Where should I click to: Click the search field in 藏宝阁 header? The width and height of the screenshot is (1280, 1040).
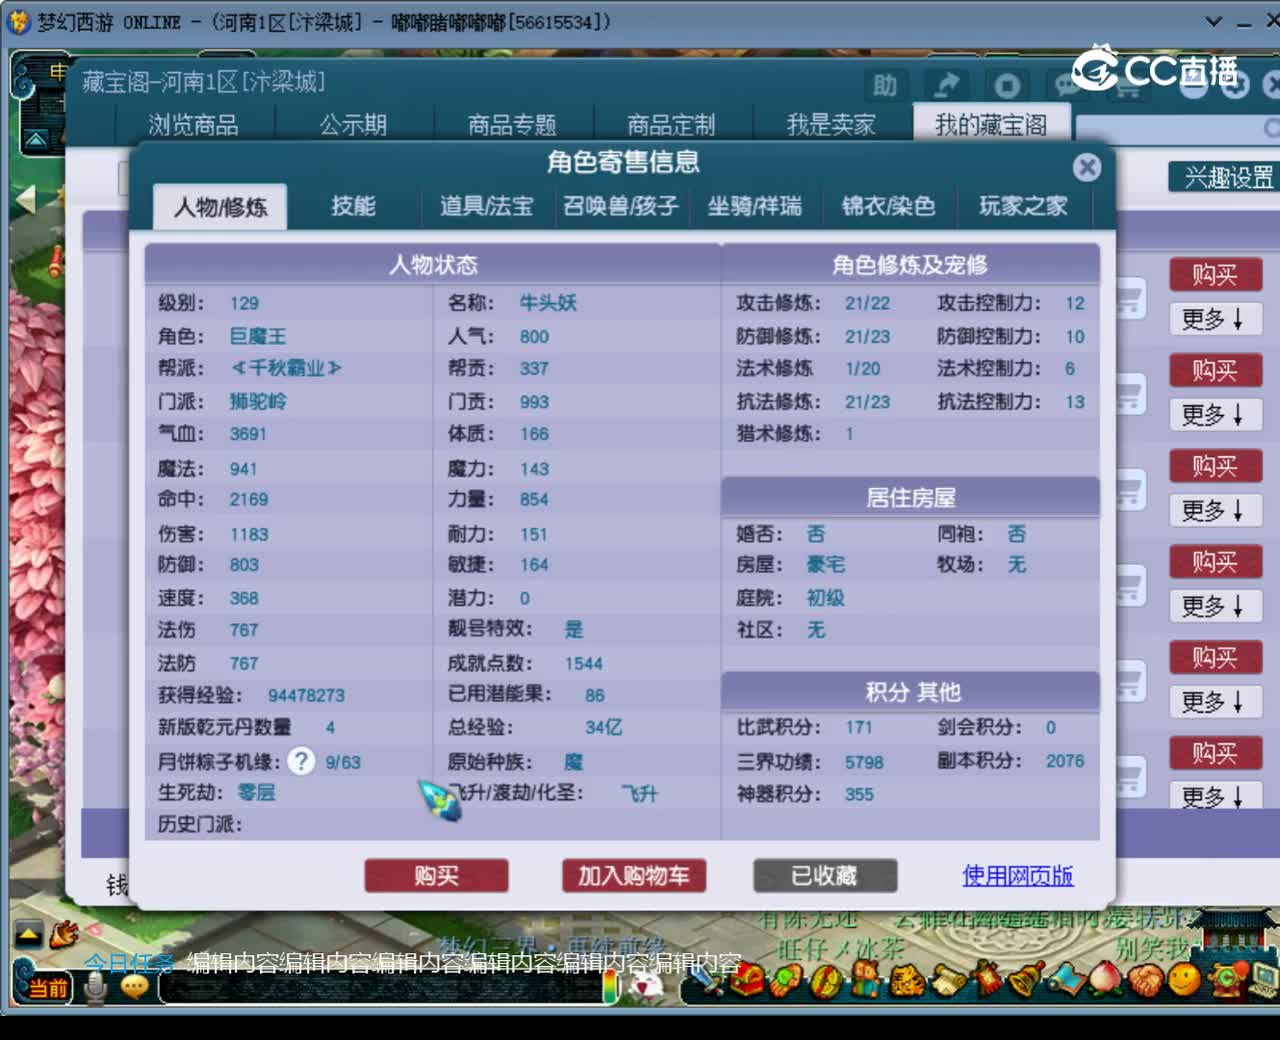pyautogui.click(x=1175, y=128)
